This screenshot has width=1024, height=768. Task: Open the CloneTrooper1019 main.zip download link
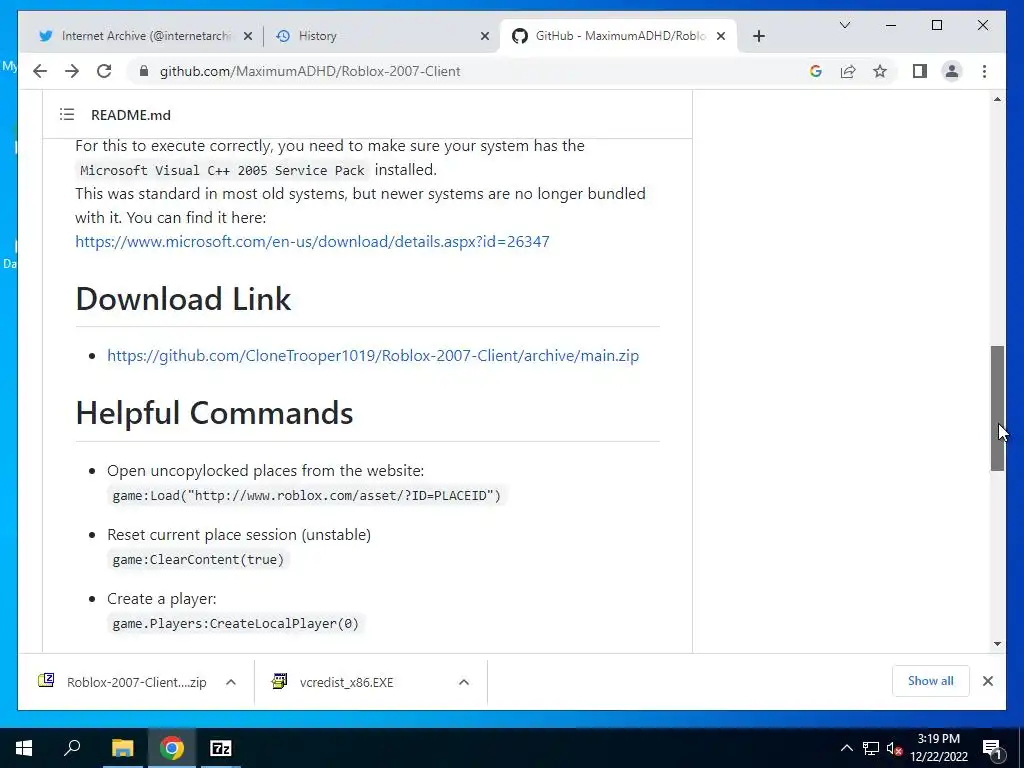click(x=373, y=355)
